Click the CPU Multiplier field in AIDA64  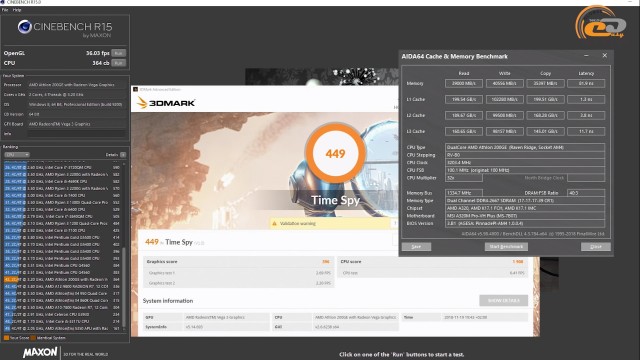464,178
